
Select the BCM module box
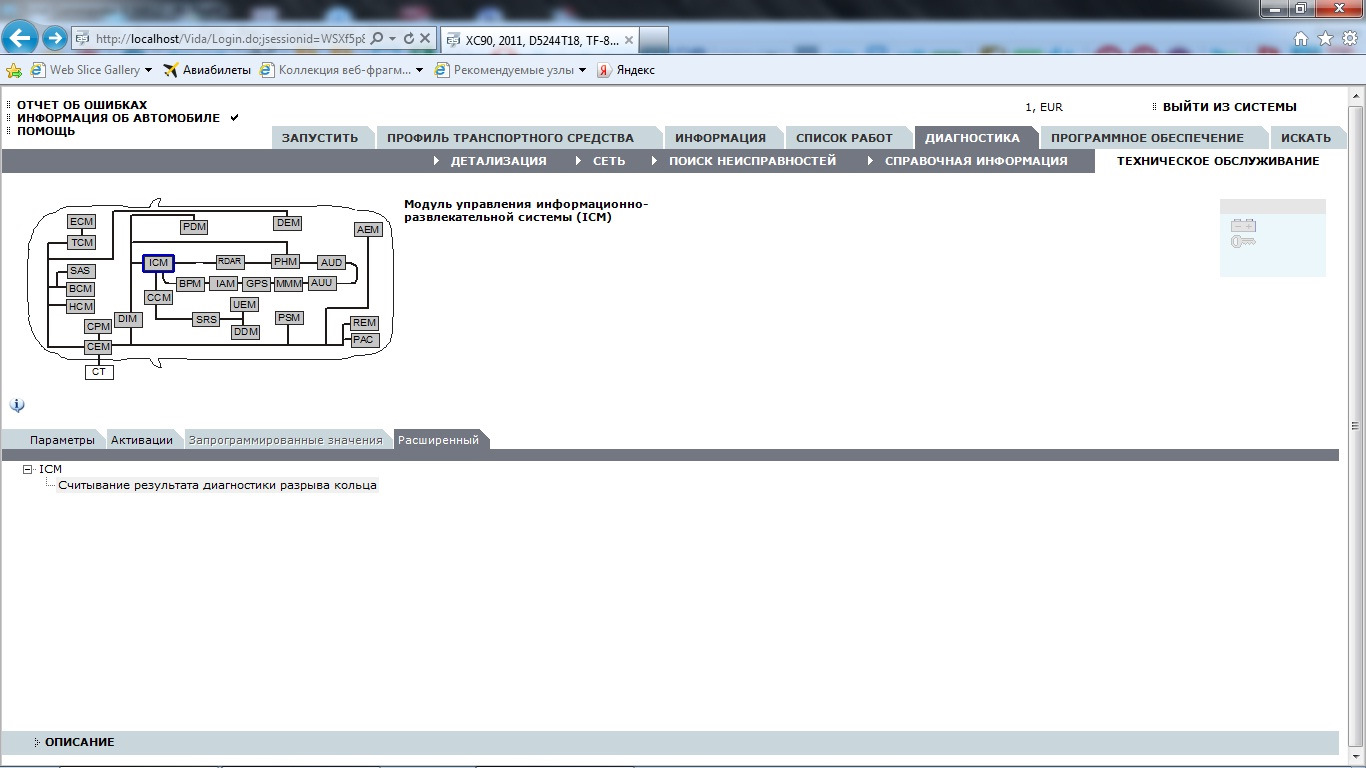point(80,289)
